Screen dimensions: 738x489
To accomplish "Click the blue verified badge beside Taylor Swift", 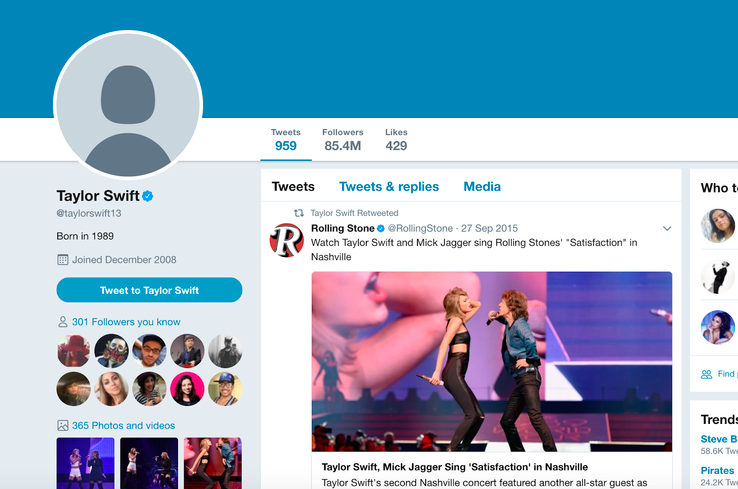I will click(x=147, y=196).
